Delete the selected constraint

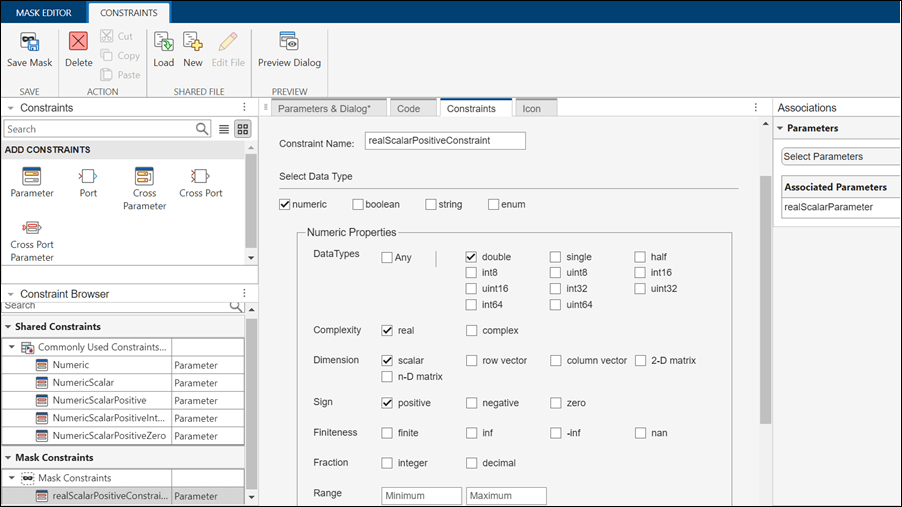click(78, 49)
